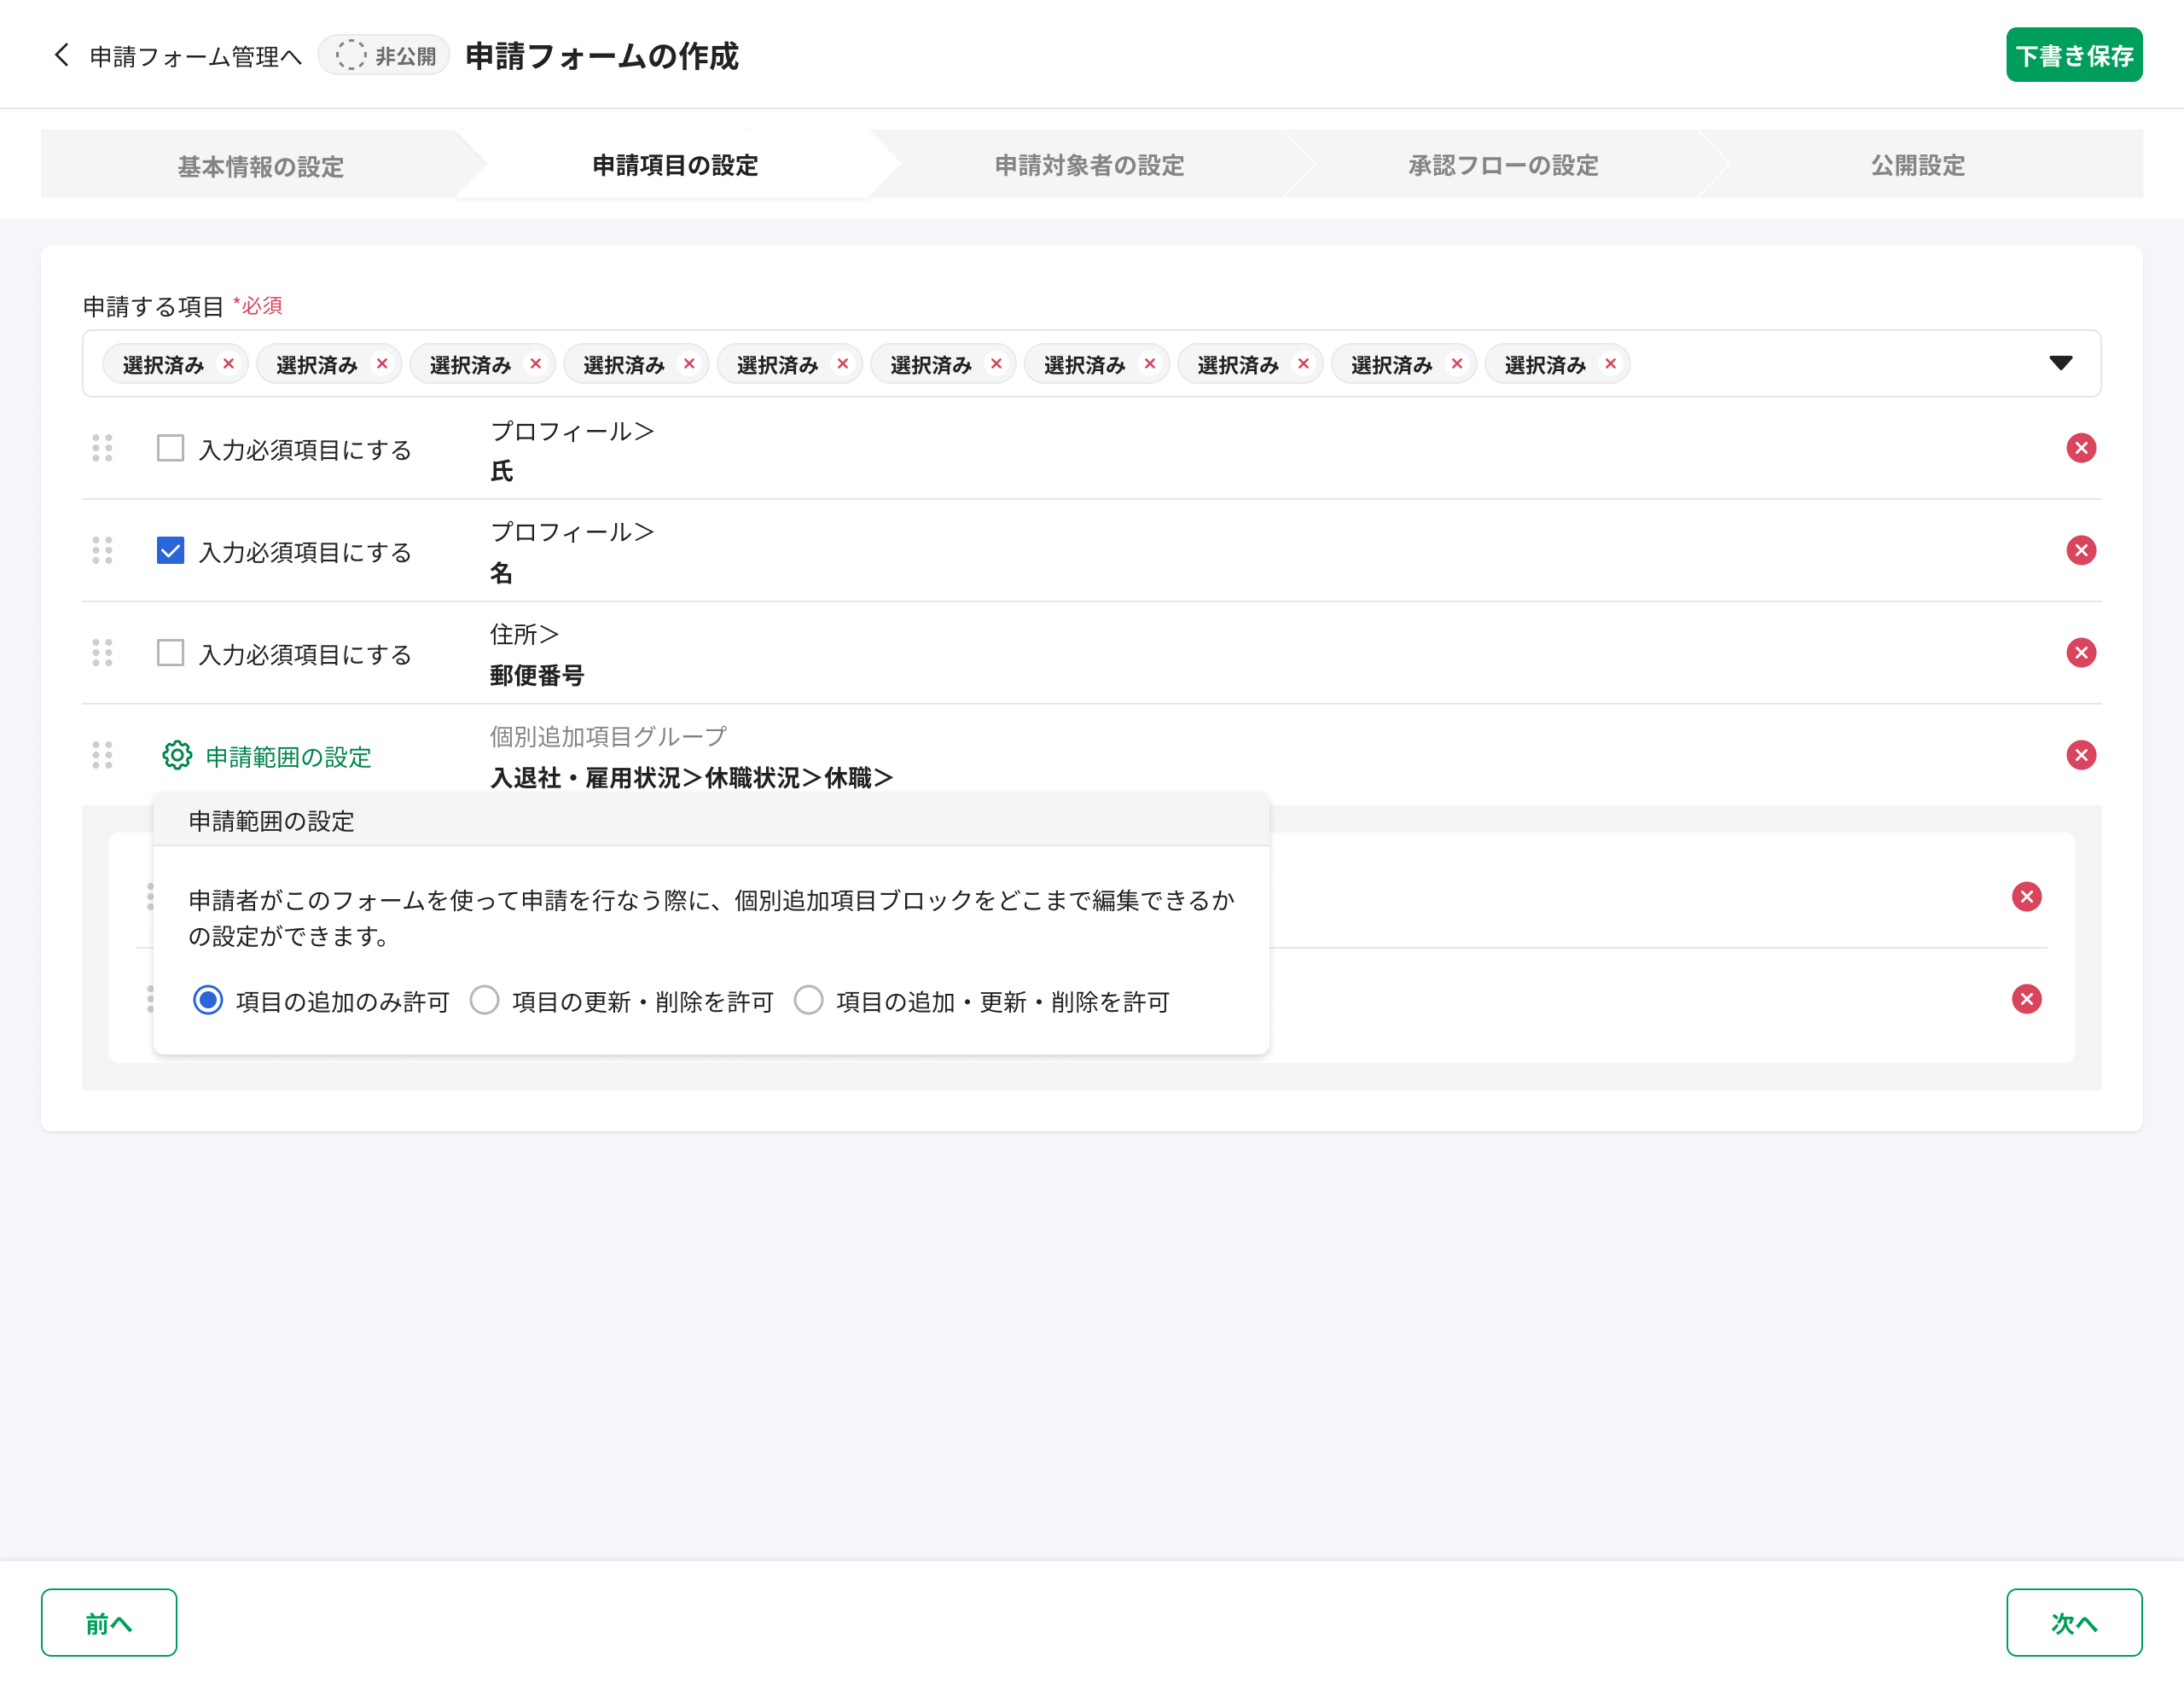Click the back chevron beside 申請フォーム管理へ
Screen dimensions: 2184x1684
(61, 56)
